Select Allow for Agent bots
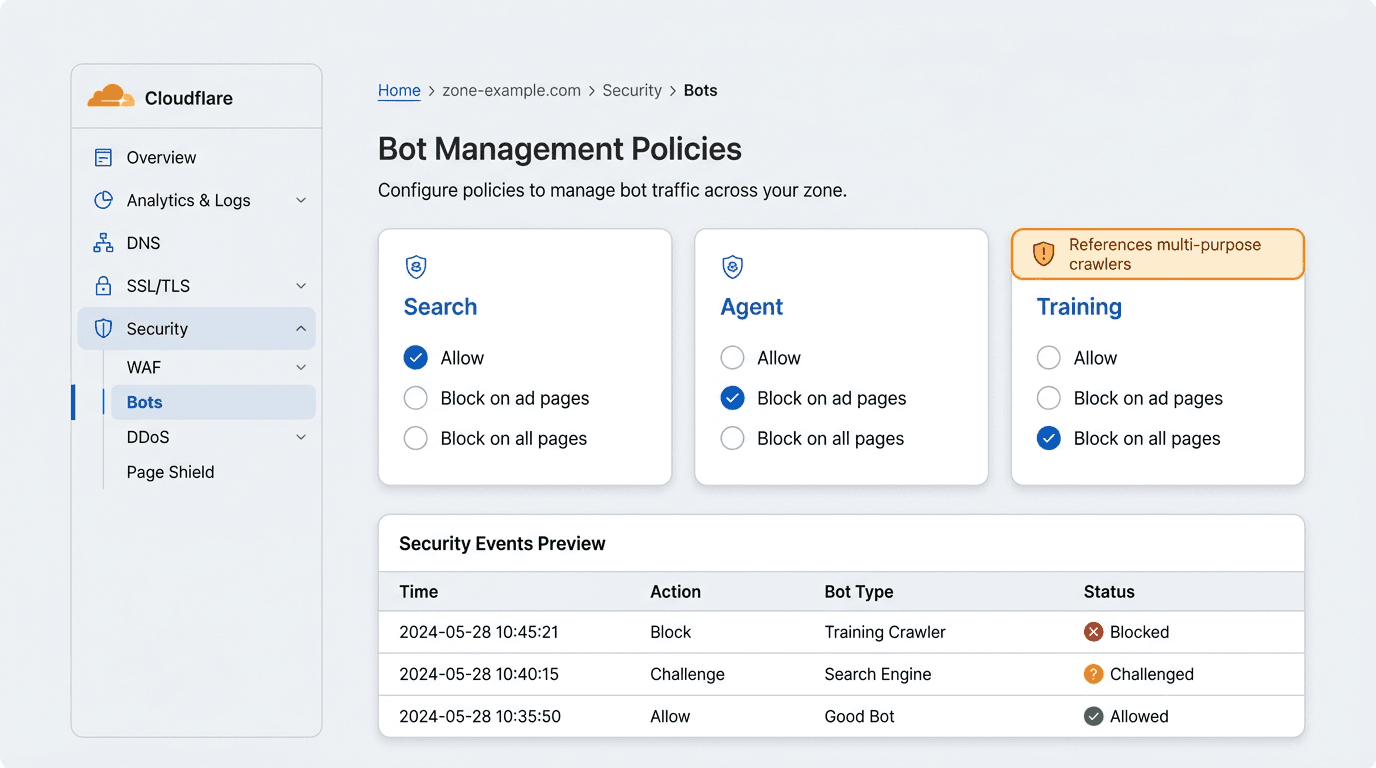The image size is (1376, 768). pos(732,358)
